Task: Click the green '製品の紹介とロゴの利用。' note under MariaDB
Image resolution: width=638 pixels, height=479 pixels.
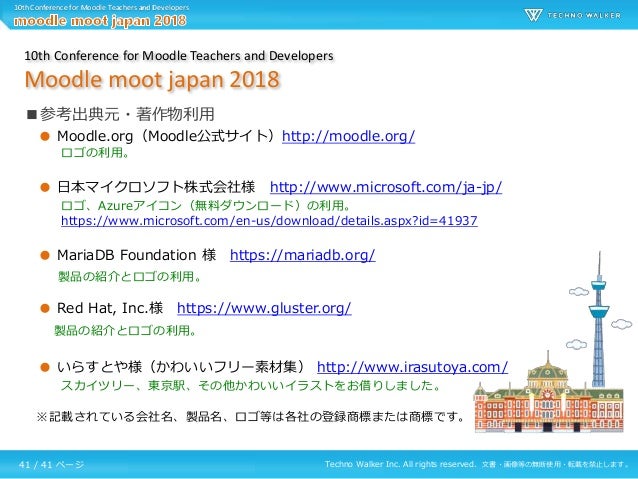Action: (129, 277)
